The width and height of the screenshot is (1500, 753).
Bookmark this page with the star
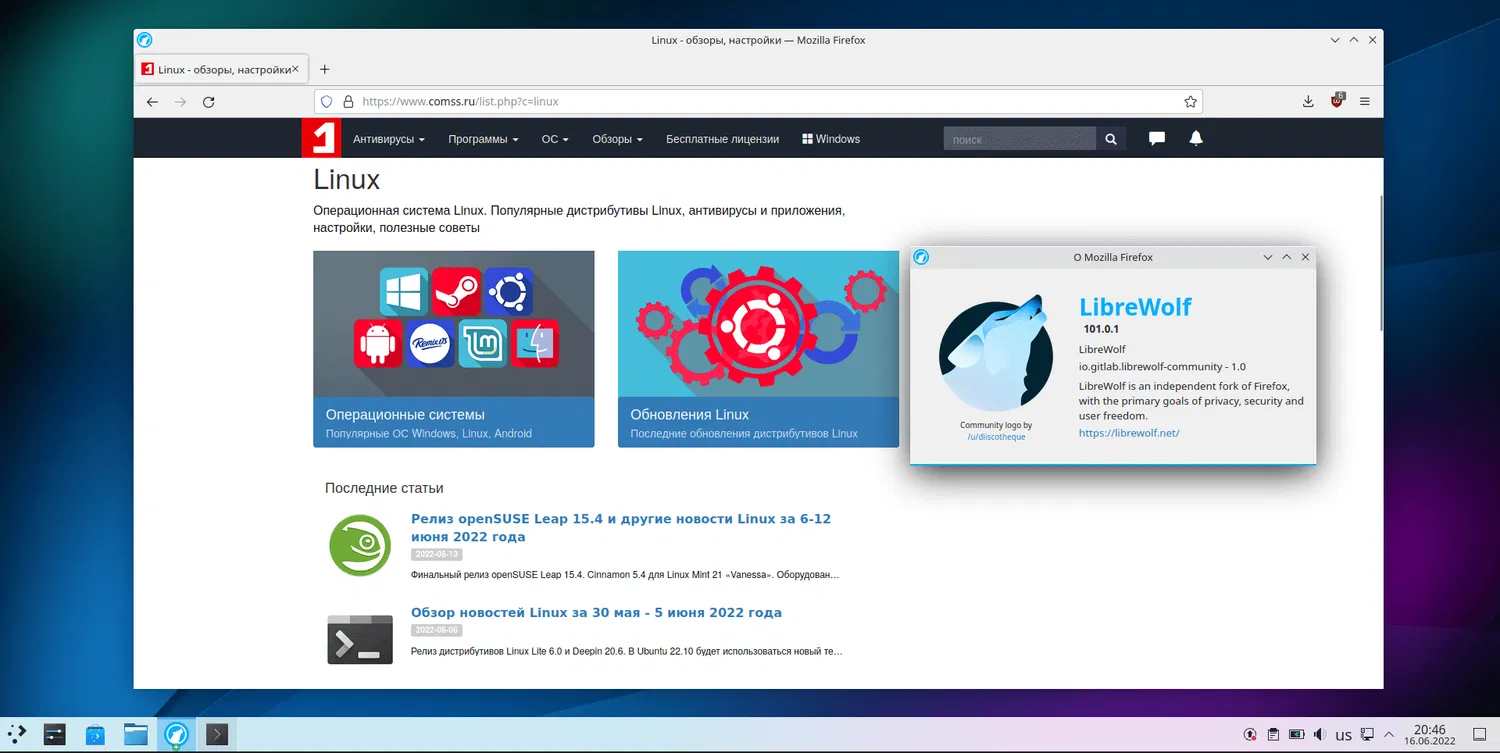click(1190, 101)
